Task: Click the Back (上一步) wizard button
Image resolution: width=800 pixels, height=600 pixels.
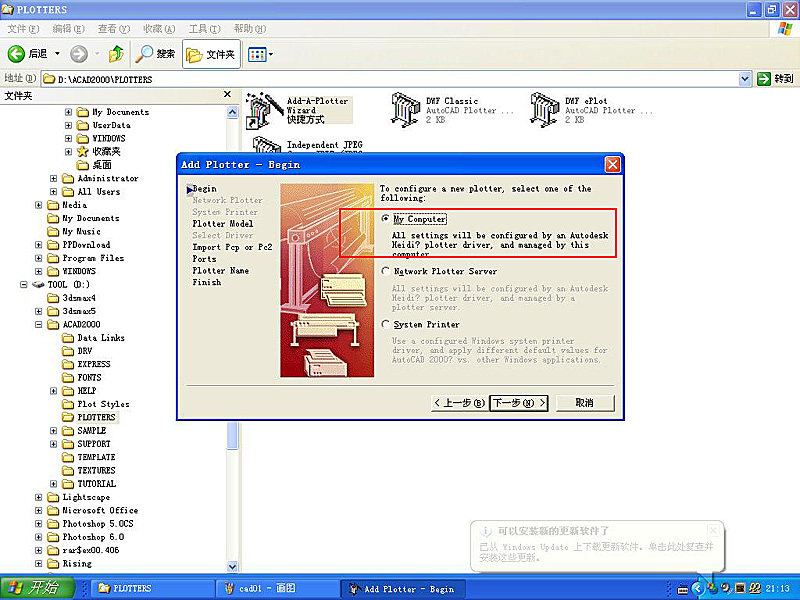Action: 460,403
